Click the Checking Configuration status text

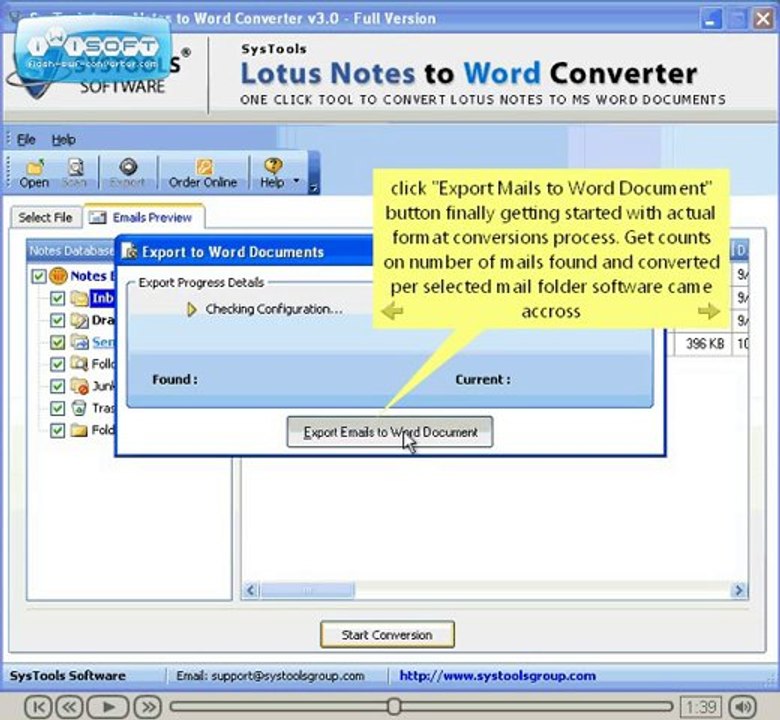[274, 309]
